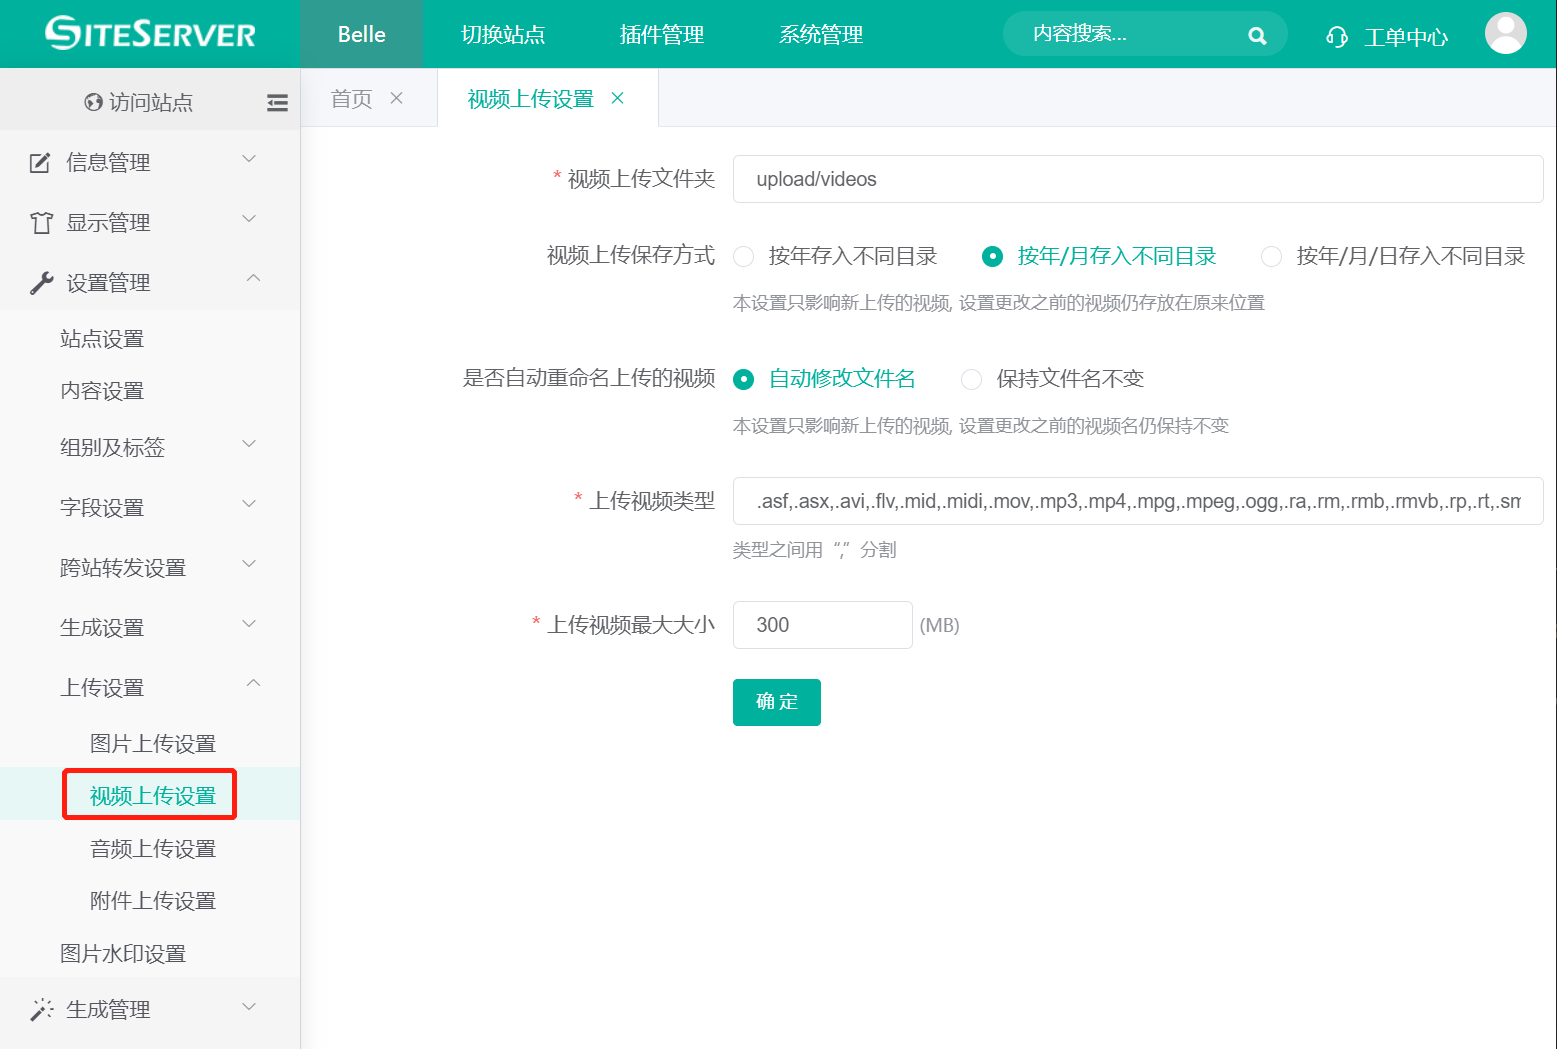
Task: Close the 视频上传设置 tab
Action: click(618, 98)
